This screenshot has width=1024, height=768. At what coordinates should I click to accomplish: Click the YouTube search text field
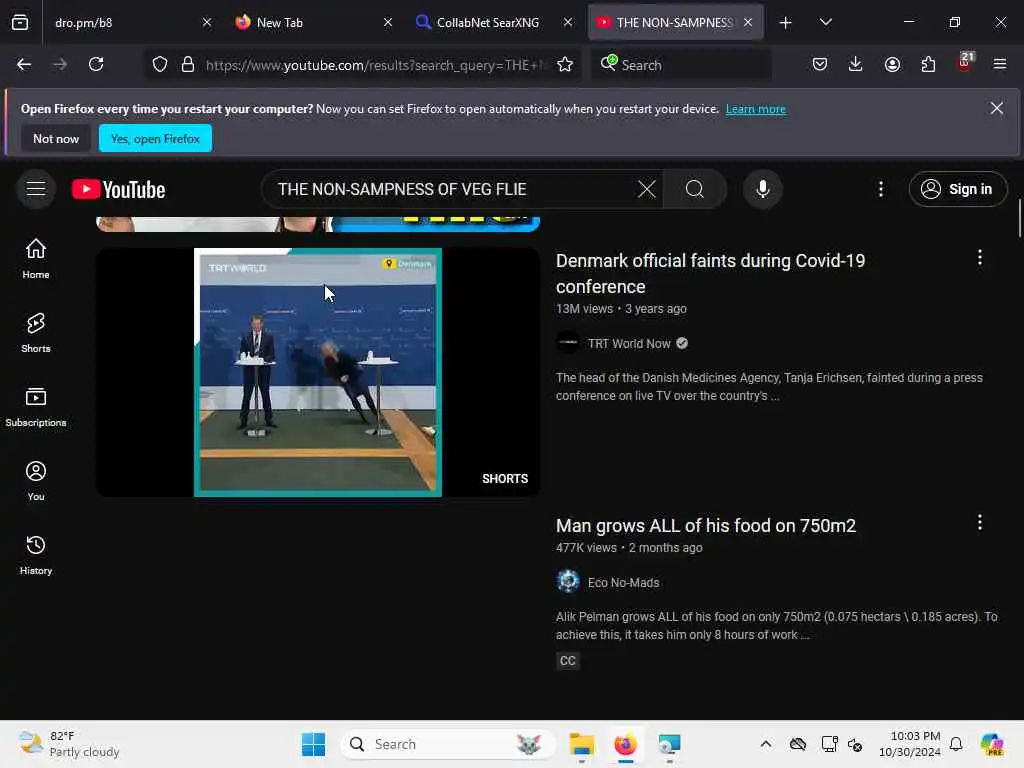[451, 189]
